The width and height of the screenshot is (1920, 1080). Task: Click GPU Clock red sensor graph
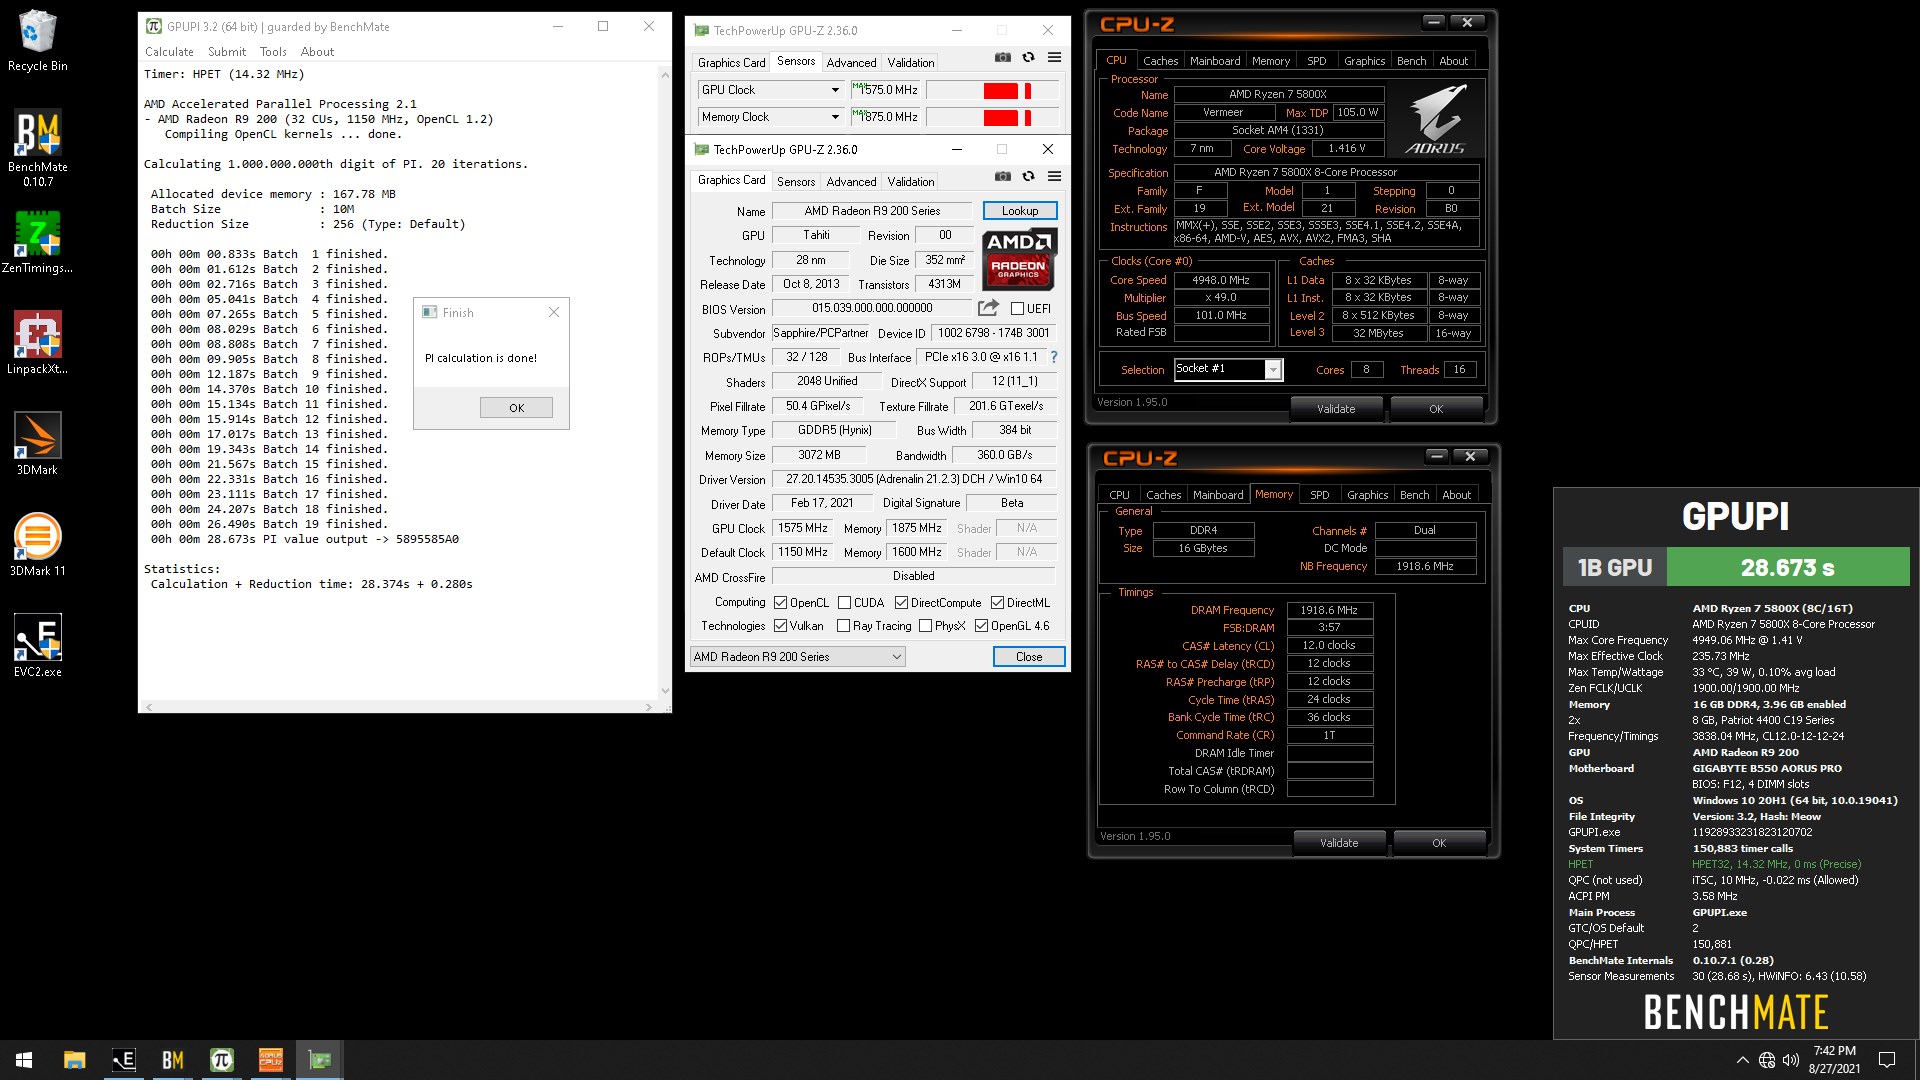(992, 91)
